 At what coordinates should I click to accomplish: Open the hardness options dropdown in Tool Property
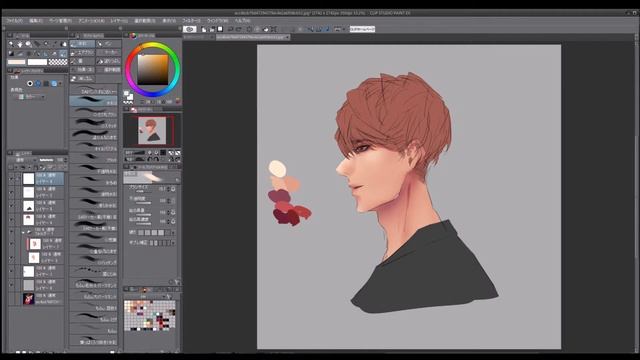click(x=174, y=232)
